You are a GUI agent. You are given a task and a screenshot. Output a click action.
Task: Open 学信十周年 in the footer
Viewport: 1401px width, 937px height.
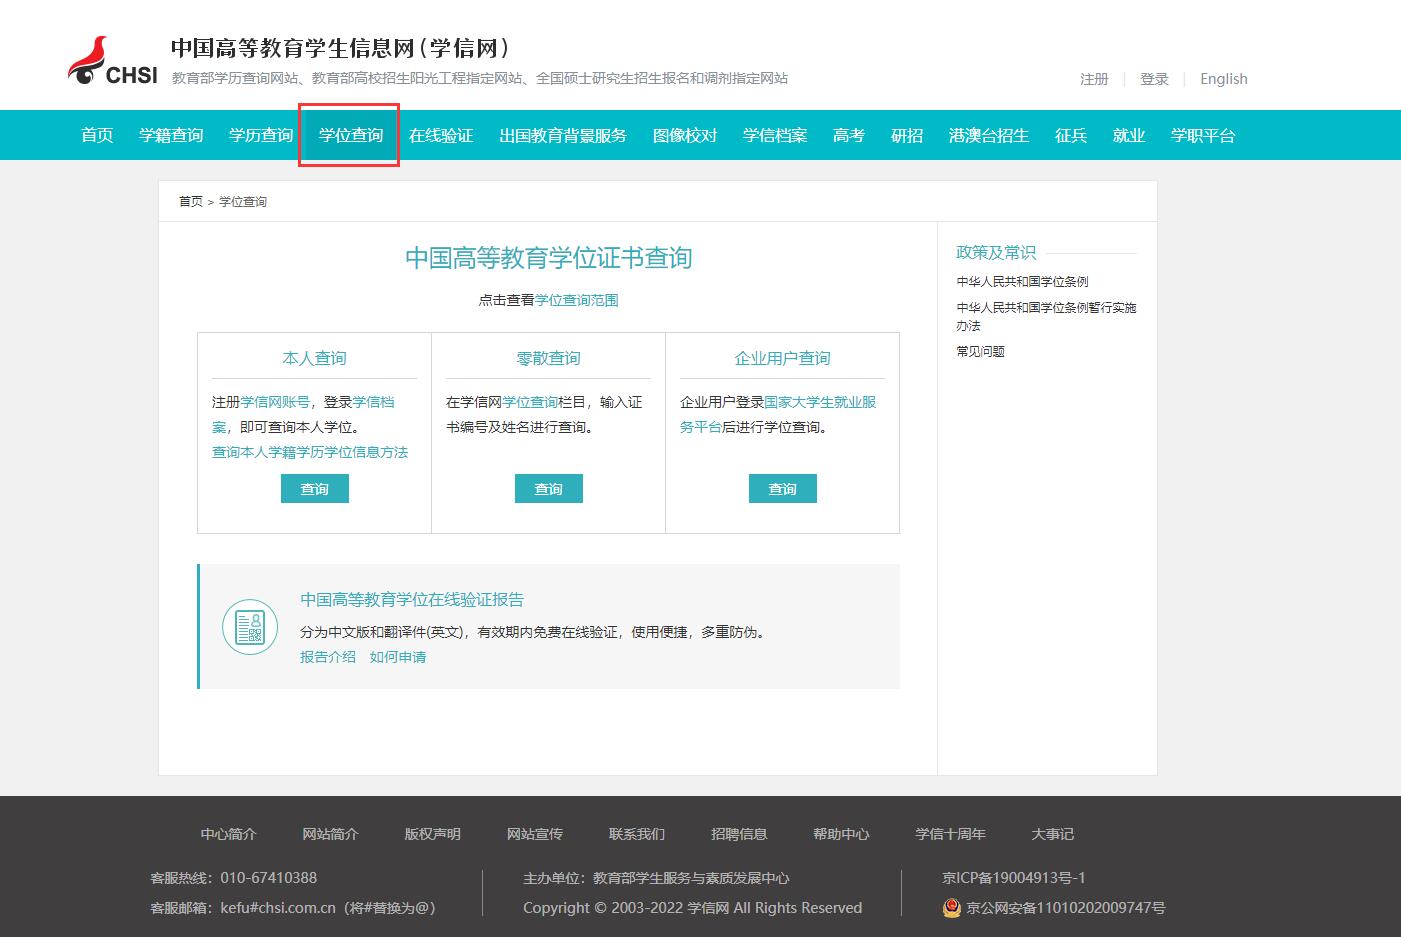click(950, 834)
